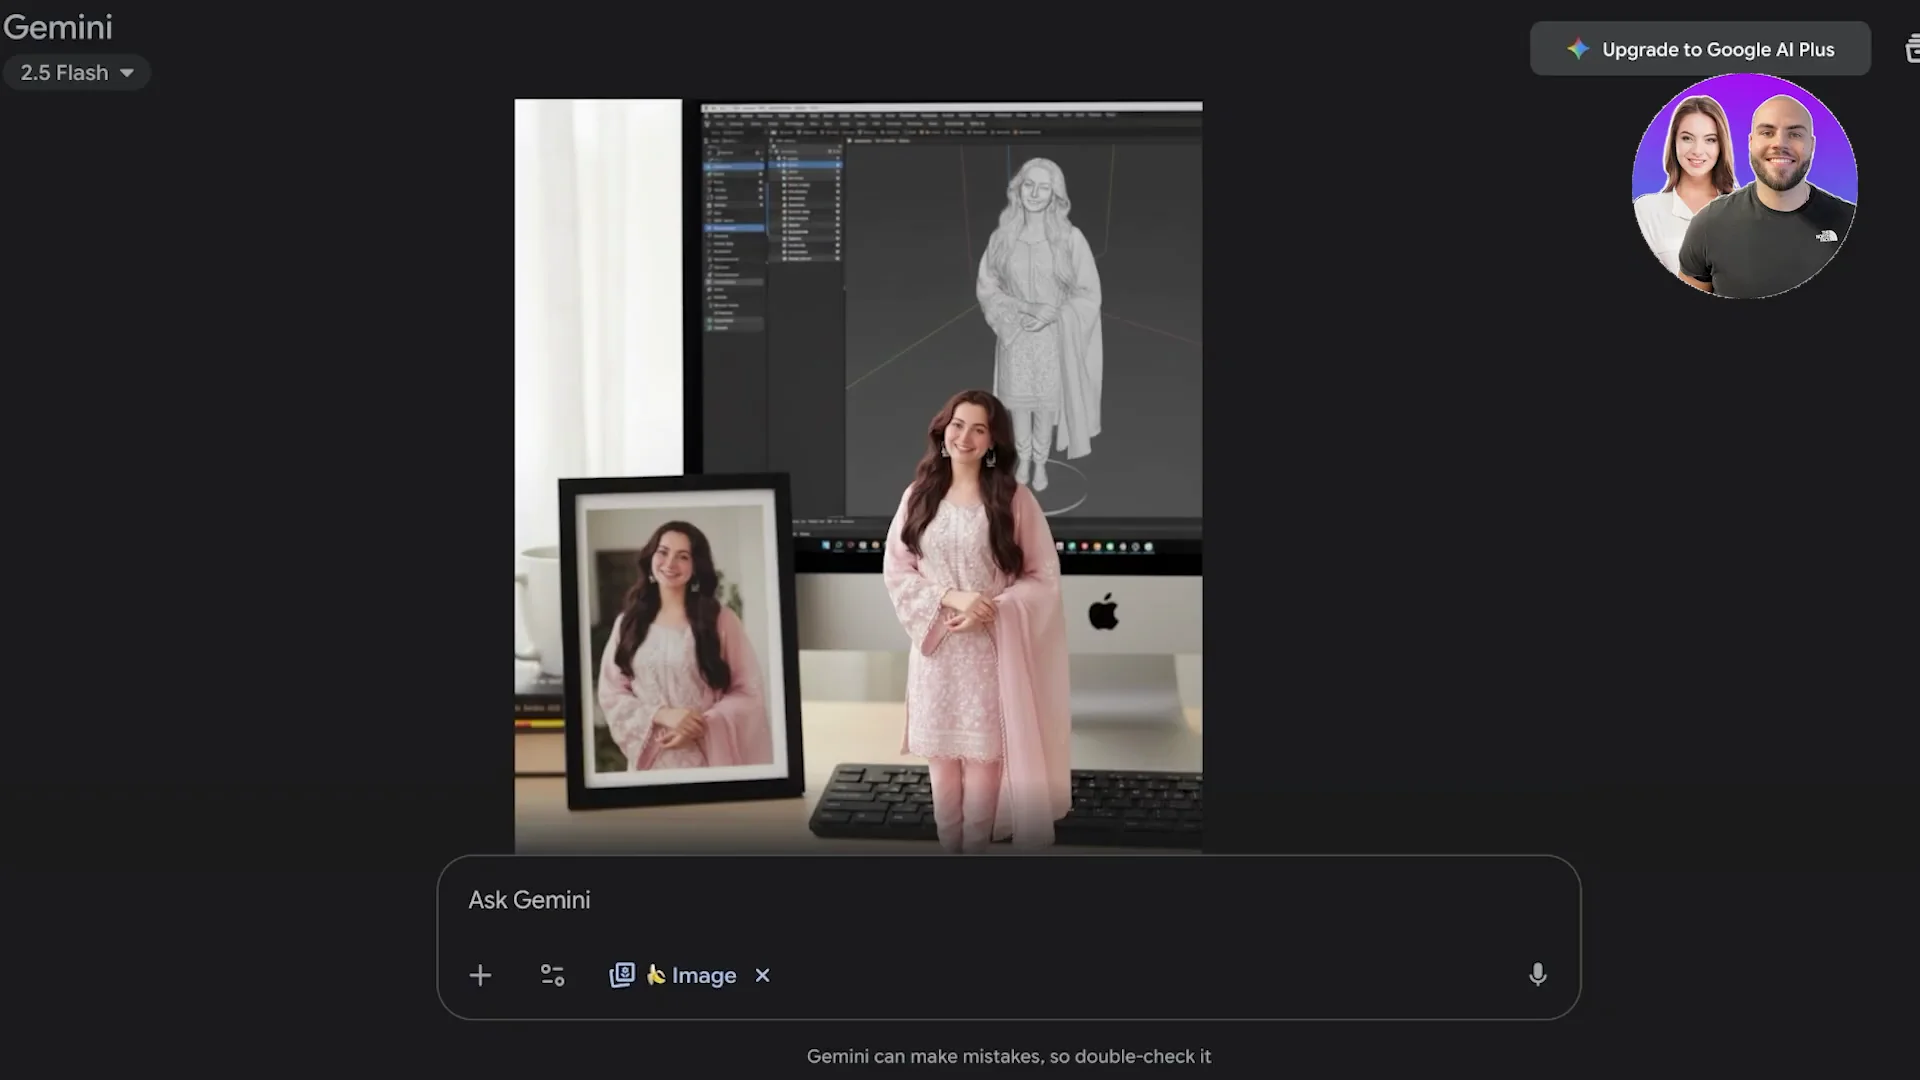Select the Nano Banana Image tool icon
The width and height of the screenshot is (1920, 1080).
[621, 975]
